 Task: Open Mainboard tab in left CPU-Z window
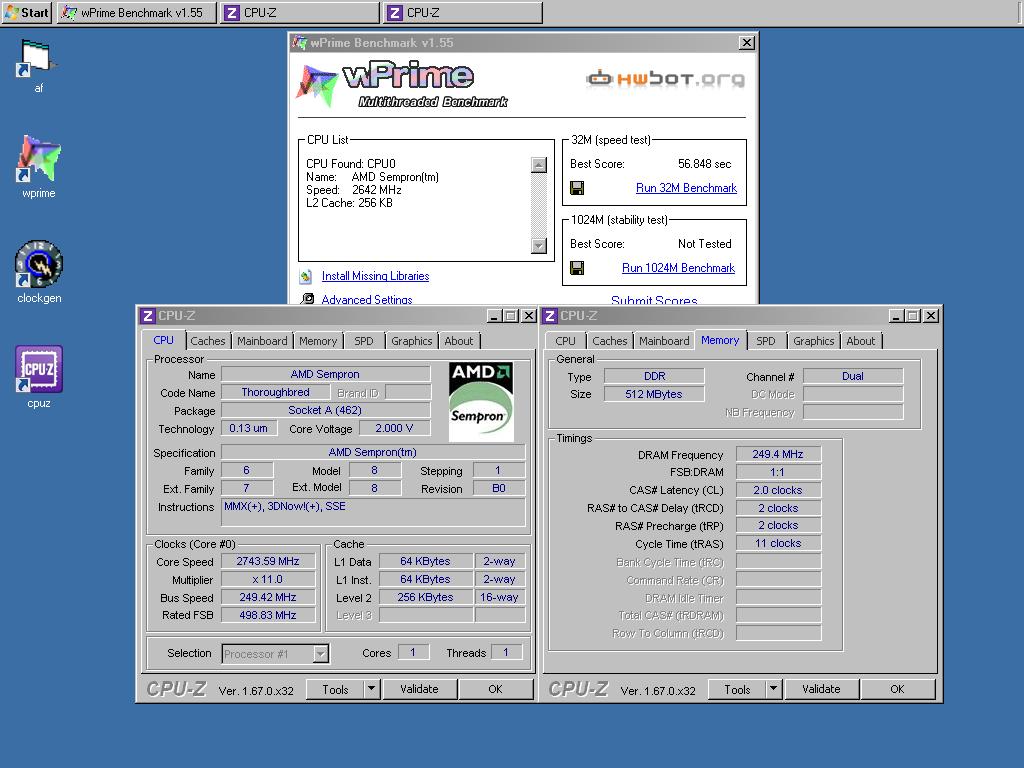[x=262, y=341]
